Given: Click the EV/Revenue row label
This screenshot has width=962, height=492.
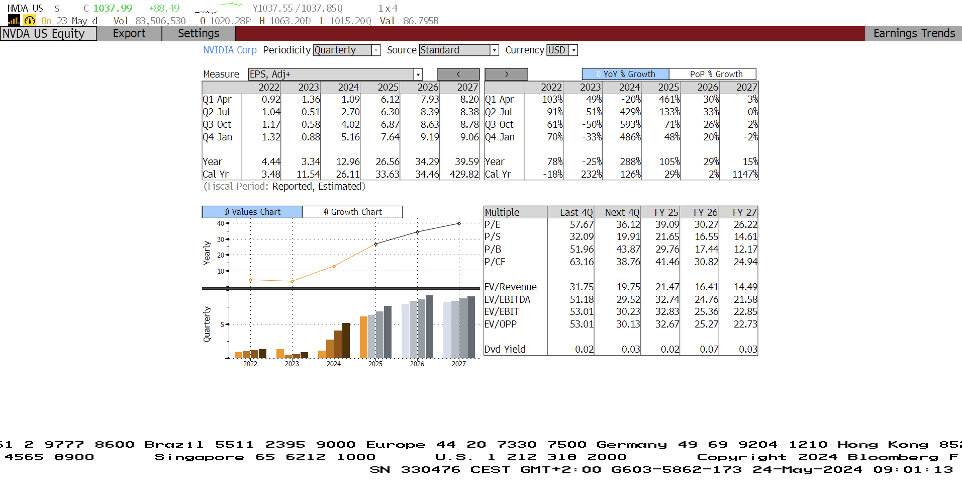Looking at the screenshot, I should (x=510, y=287).
